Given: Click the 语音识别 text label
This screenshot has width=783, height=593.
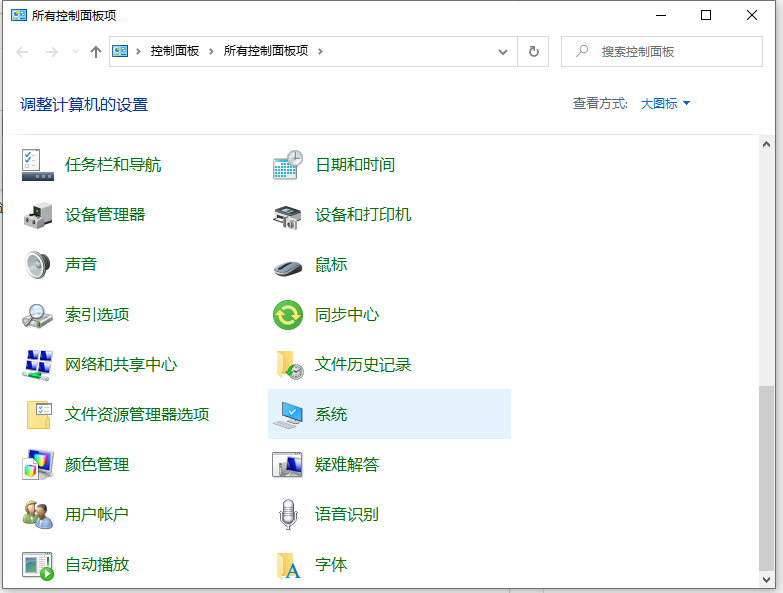Looking at the screenshot, I should click(x=347, y=514).
